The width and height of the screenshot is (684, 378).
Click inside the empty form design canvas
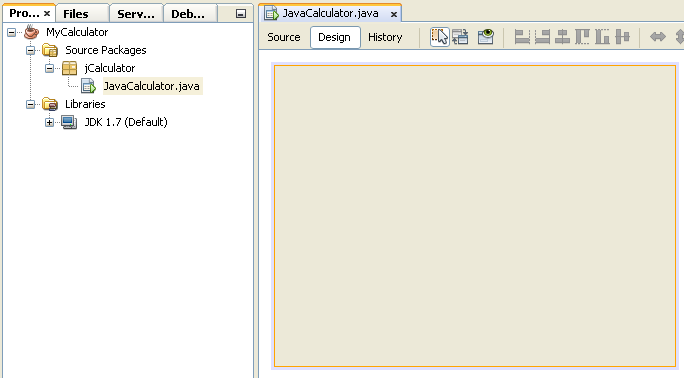[x=475, y=216]
